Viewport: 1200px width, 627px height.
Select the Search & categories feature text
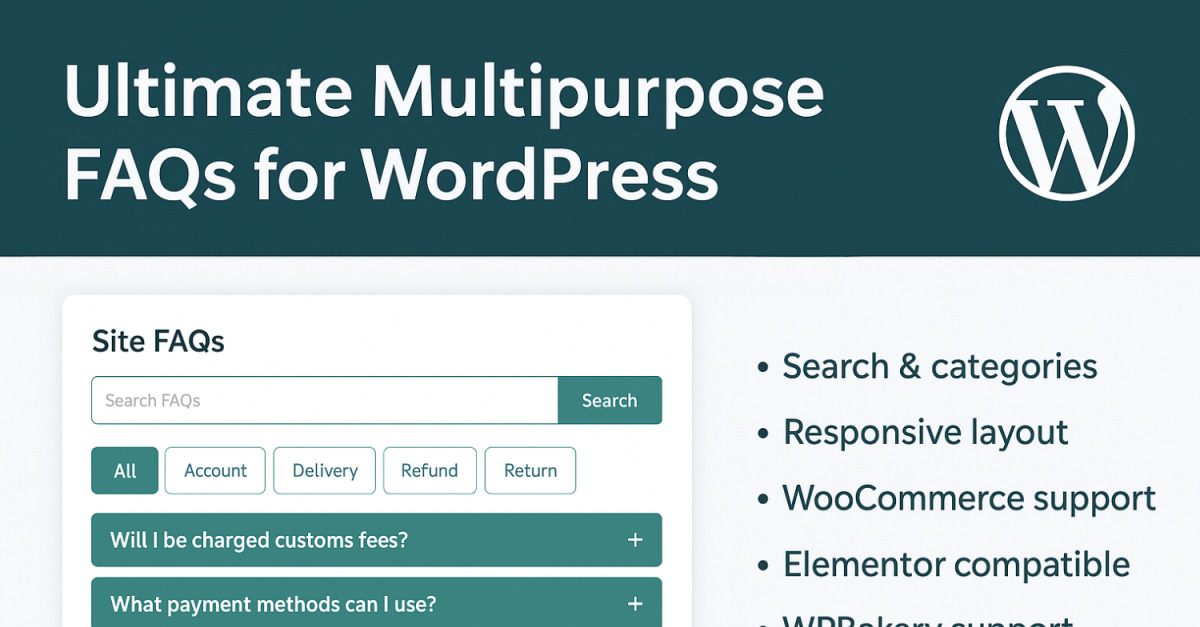click(x=939, y=366)
